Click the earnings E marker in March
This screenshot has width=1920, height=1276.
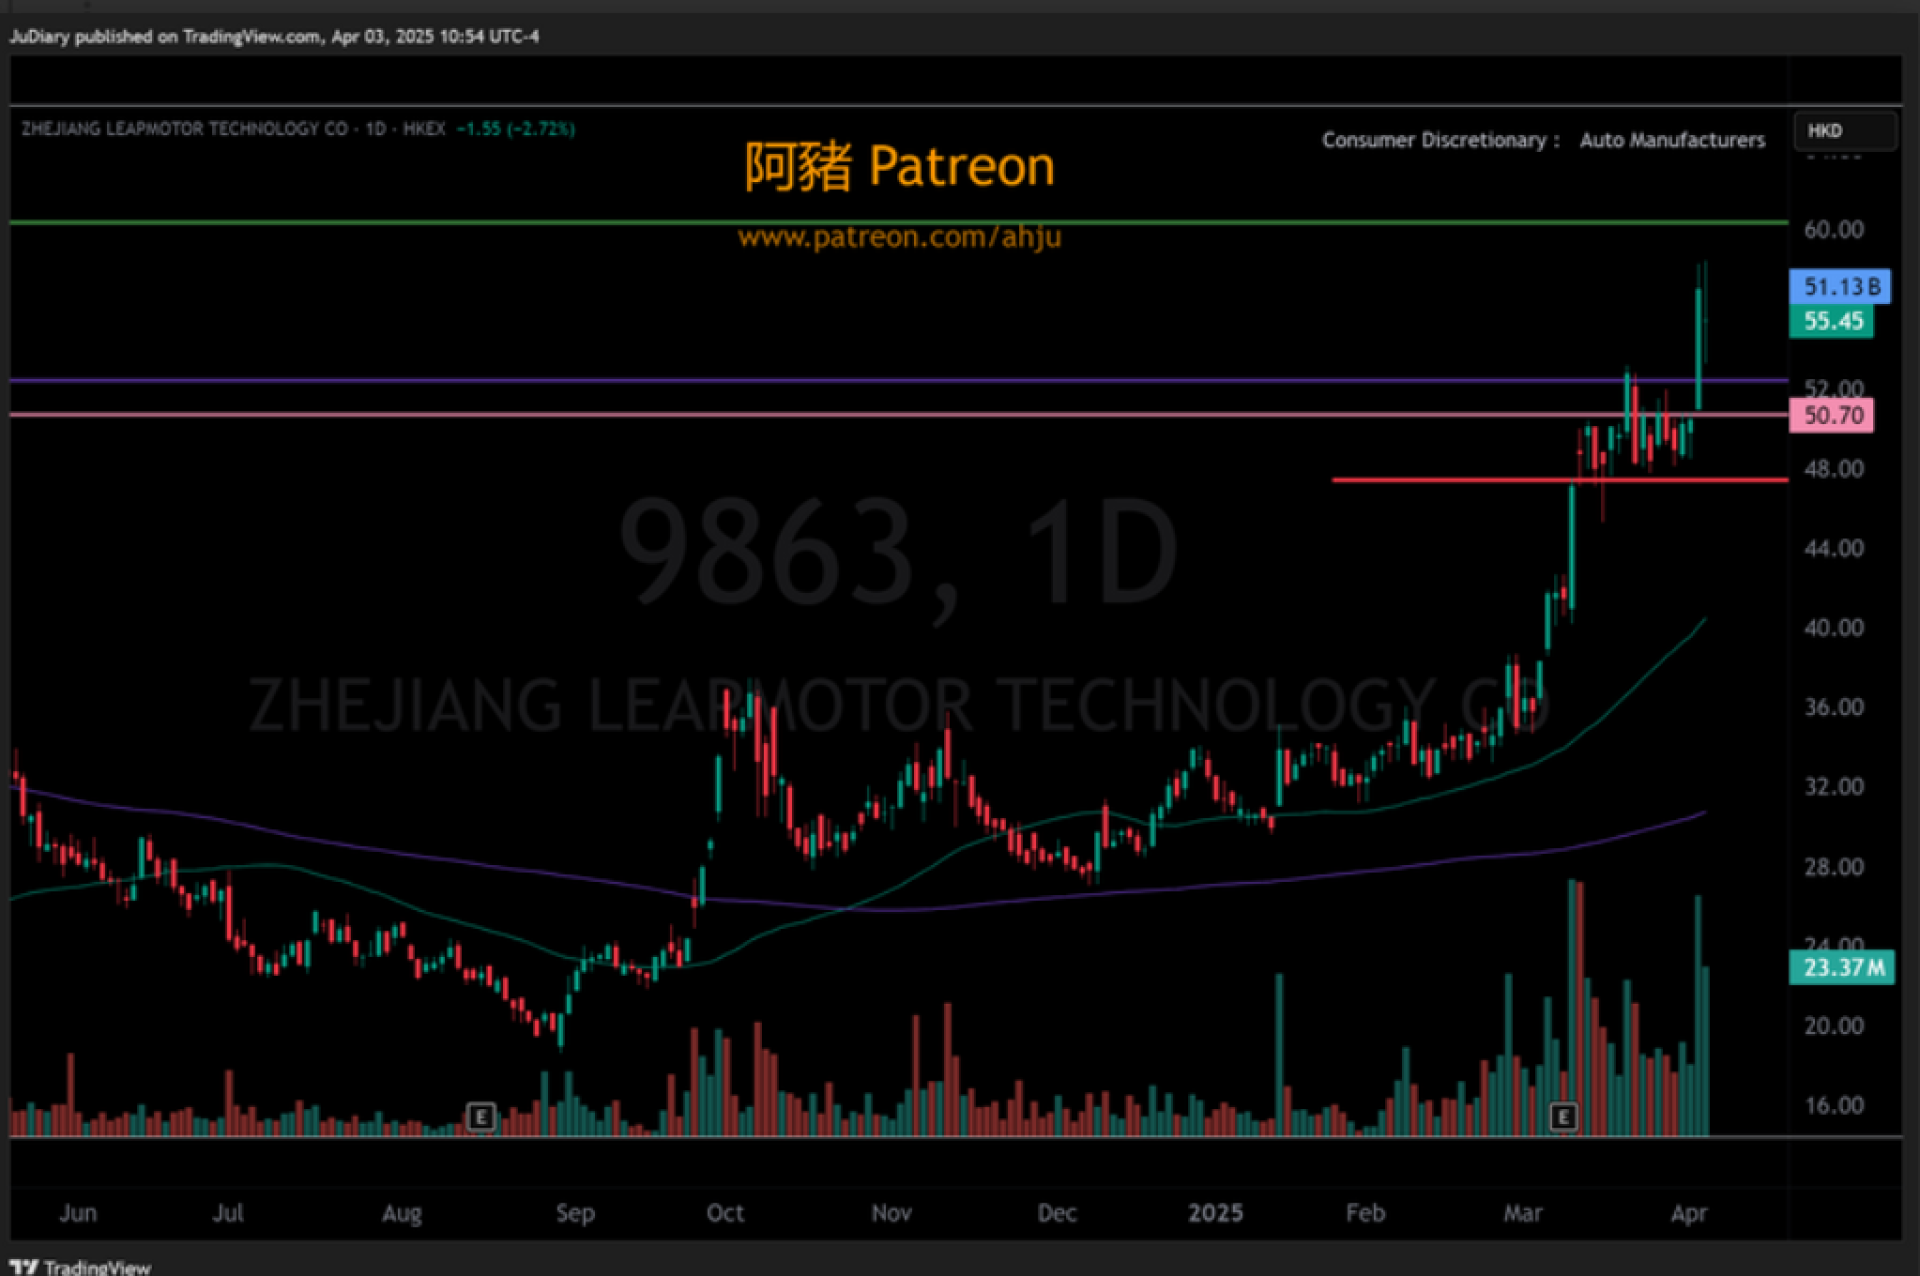(x=1563, y=1116)
